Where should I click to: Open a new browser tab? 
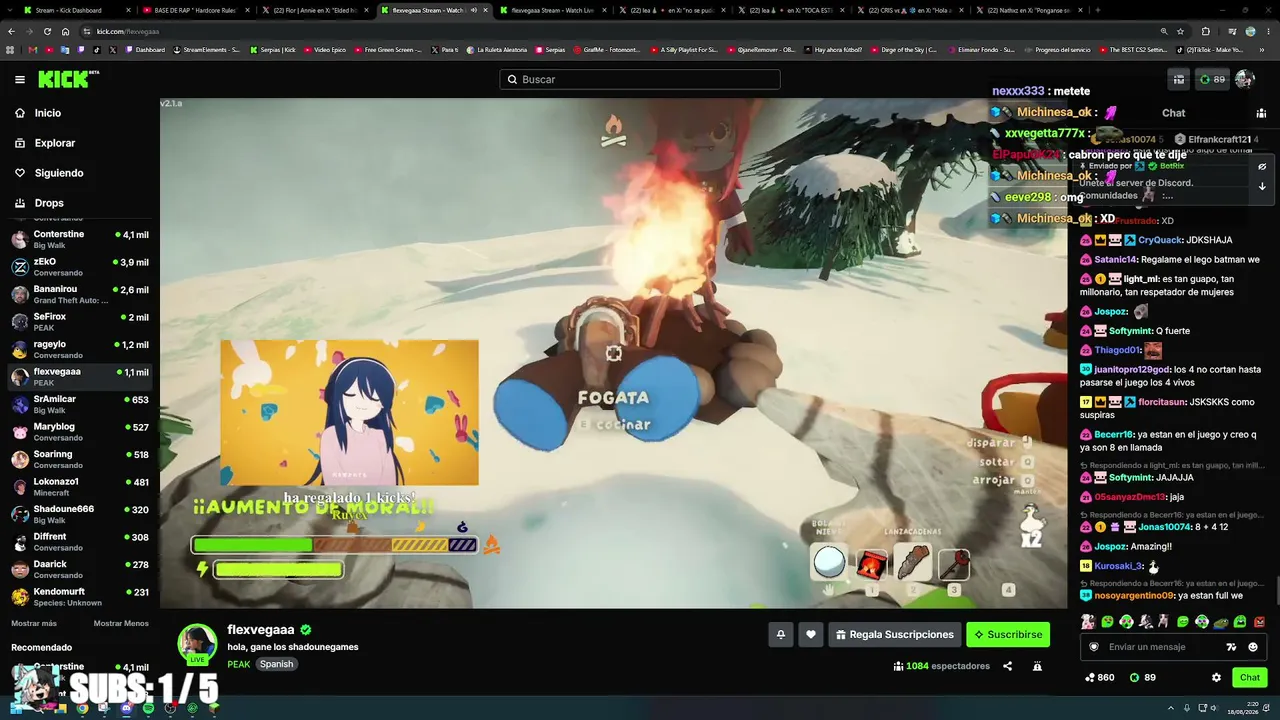[x=1097, y=10]
